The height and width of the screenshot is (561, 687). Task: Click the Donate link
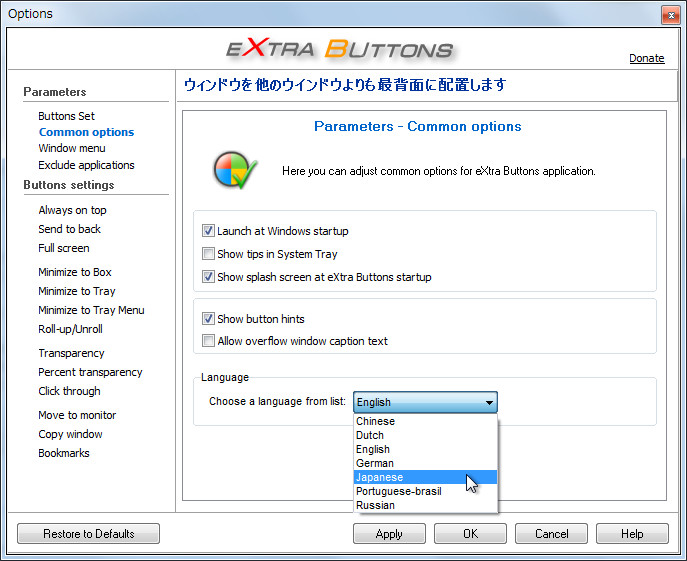647,58
